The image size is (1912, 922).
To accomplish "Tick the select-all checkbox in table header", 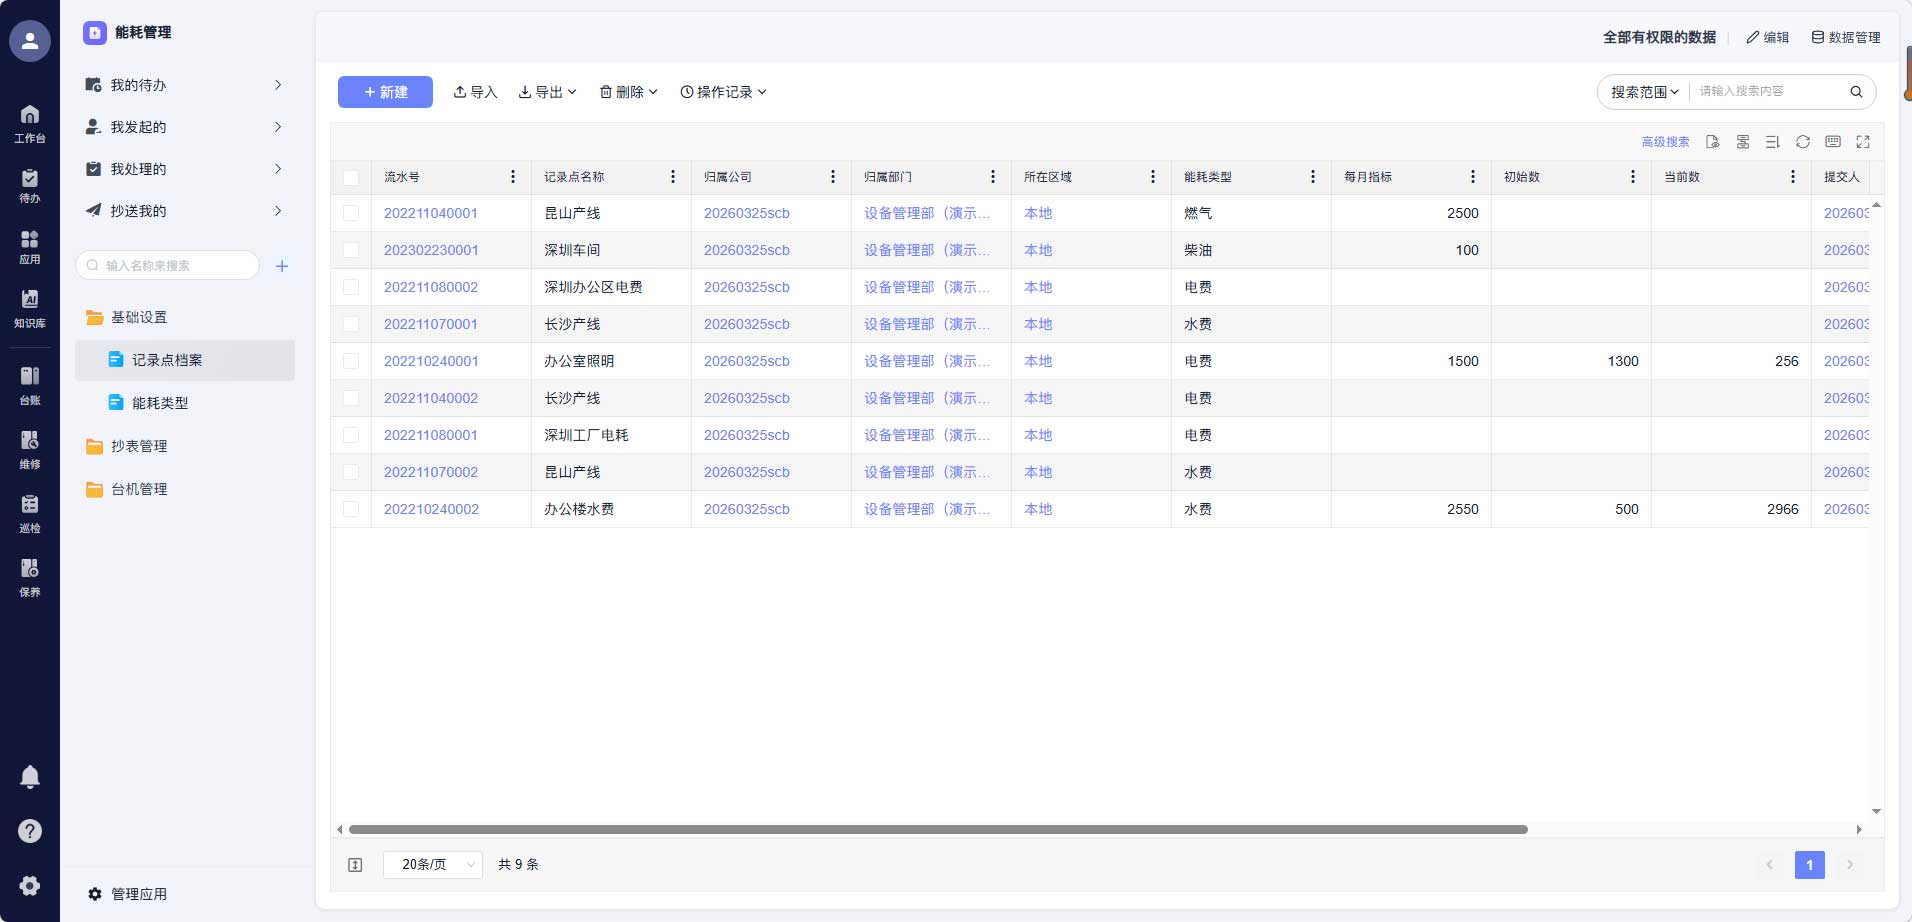I will click(x=351, y=178).
